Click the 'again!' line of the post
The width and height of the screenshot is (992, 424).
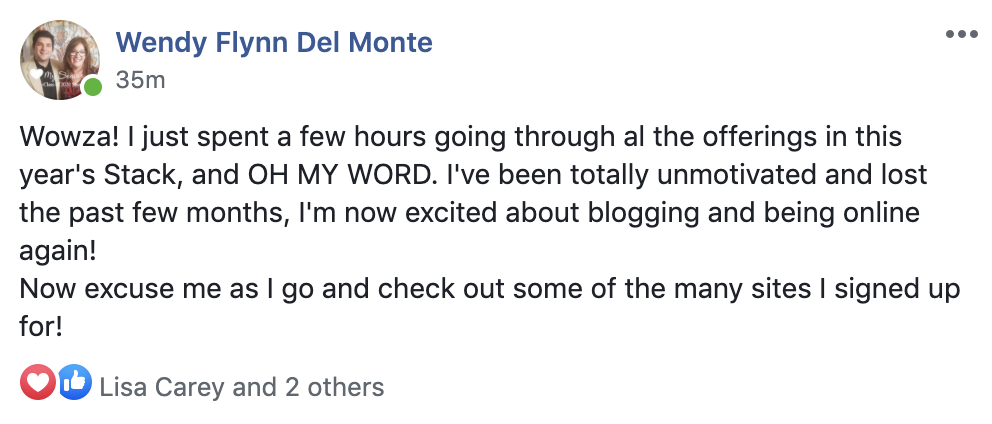(58, 252)
